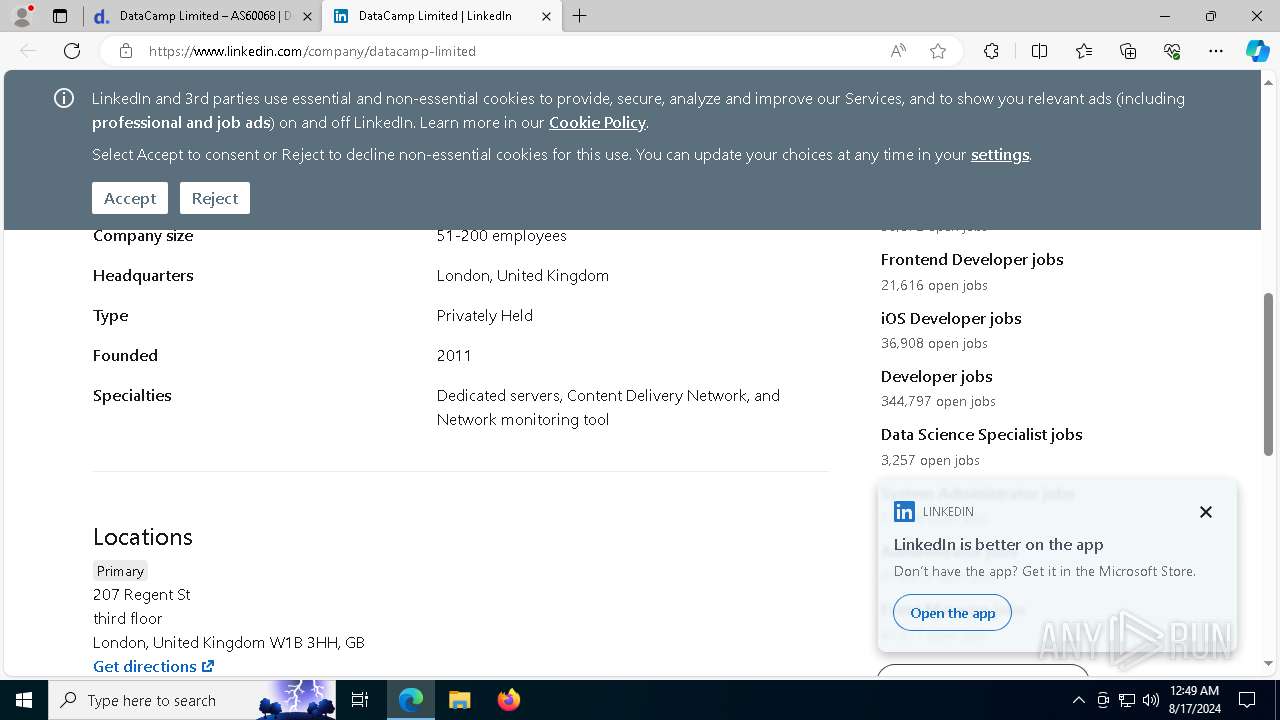Open the network status tray icon
Screen dimensions: 1280x720
1127,700
